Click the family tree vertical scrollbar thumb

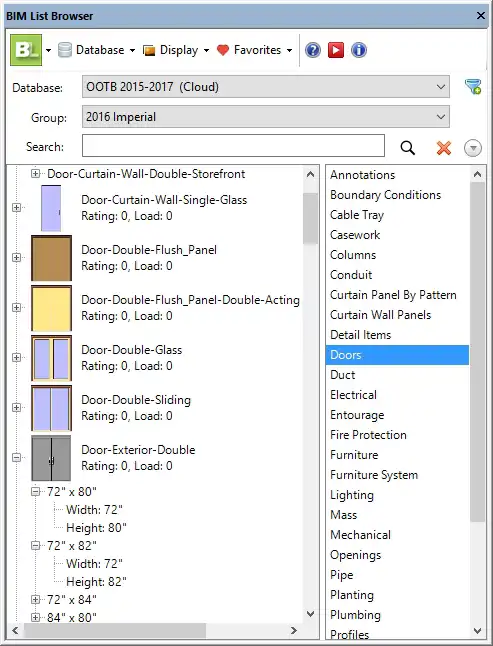311,218
